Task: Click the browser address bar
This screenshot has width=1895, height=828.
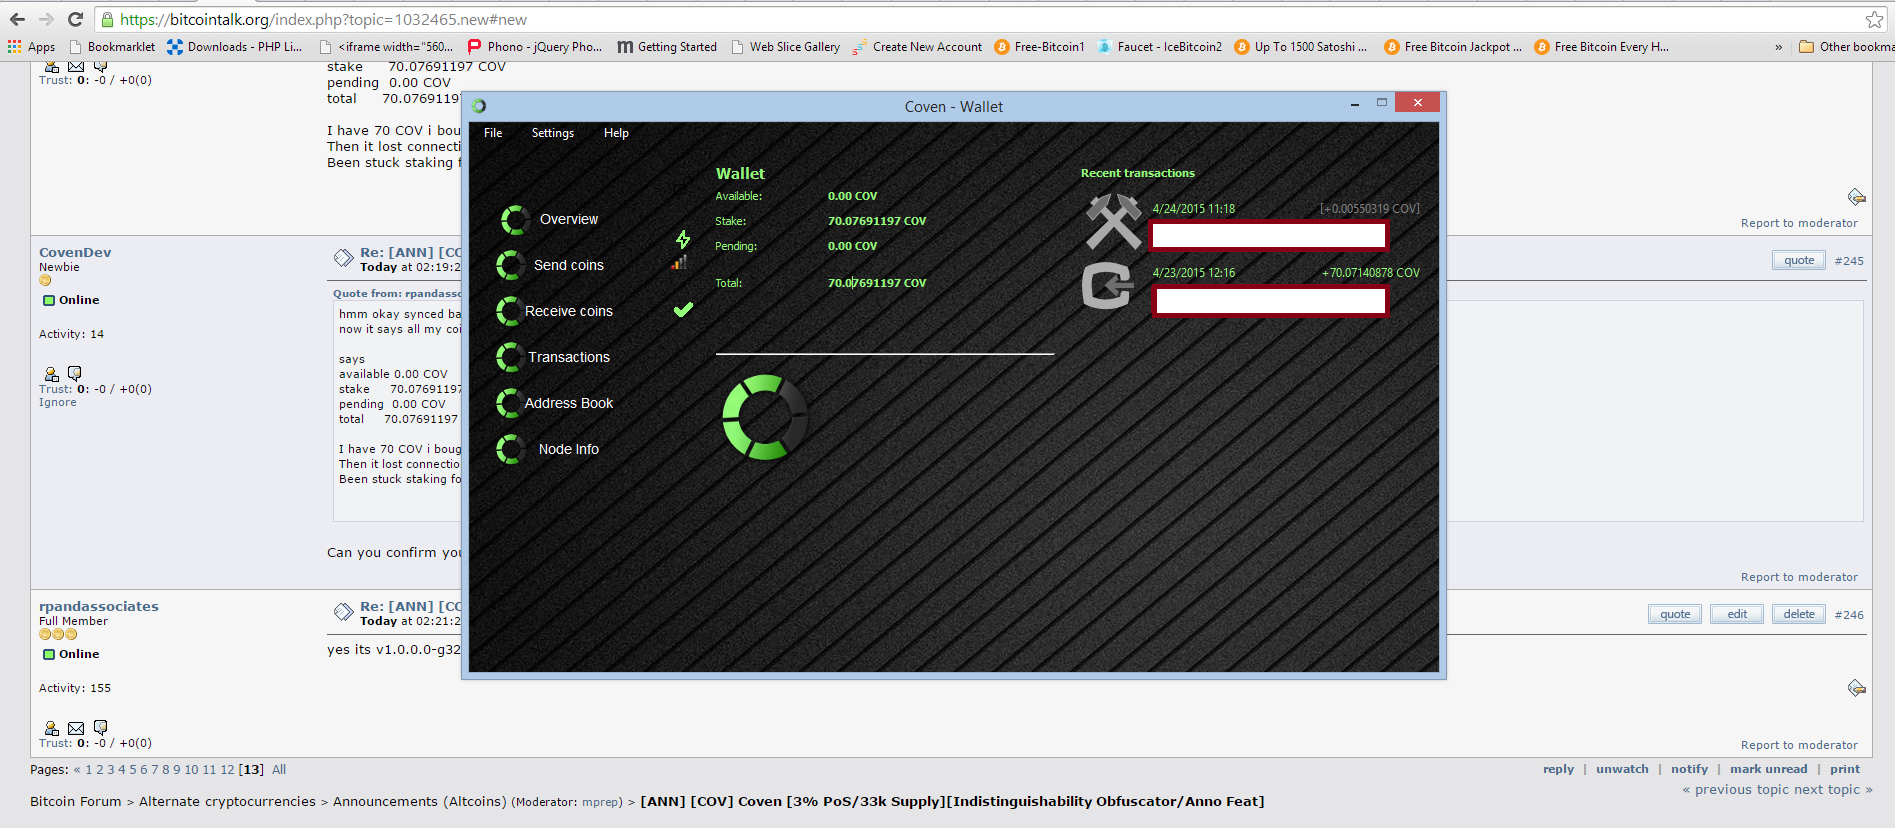Action: [x=980, y=19]
